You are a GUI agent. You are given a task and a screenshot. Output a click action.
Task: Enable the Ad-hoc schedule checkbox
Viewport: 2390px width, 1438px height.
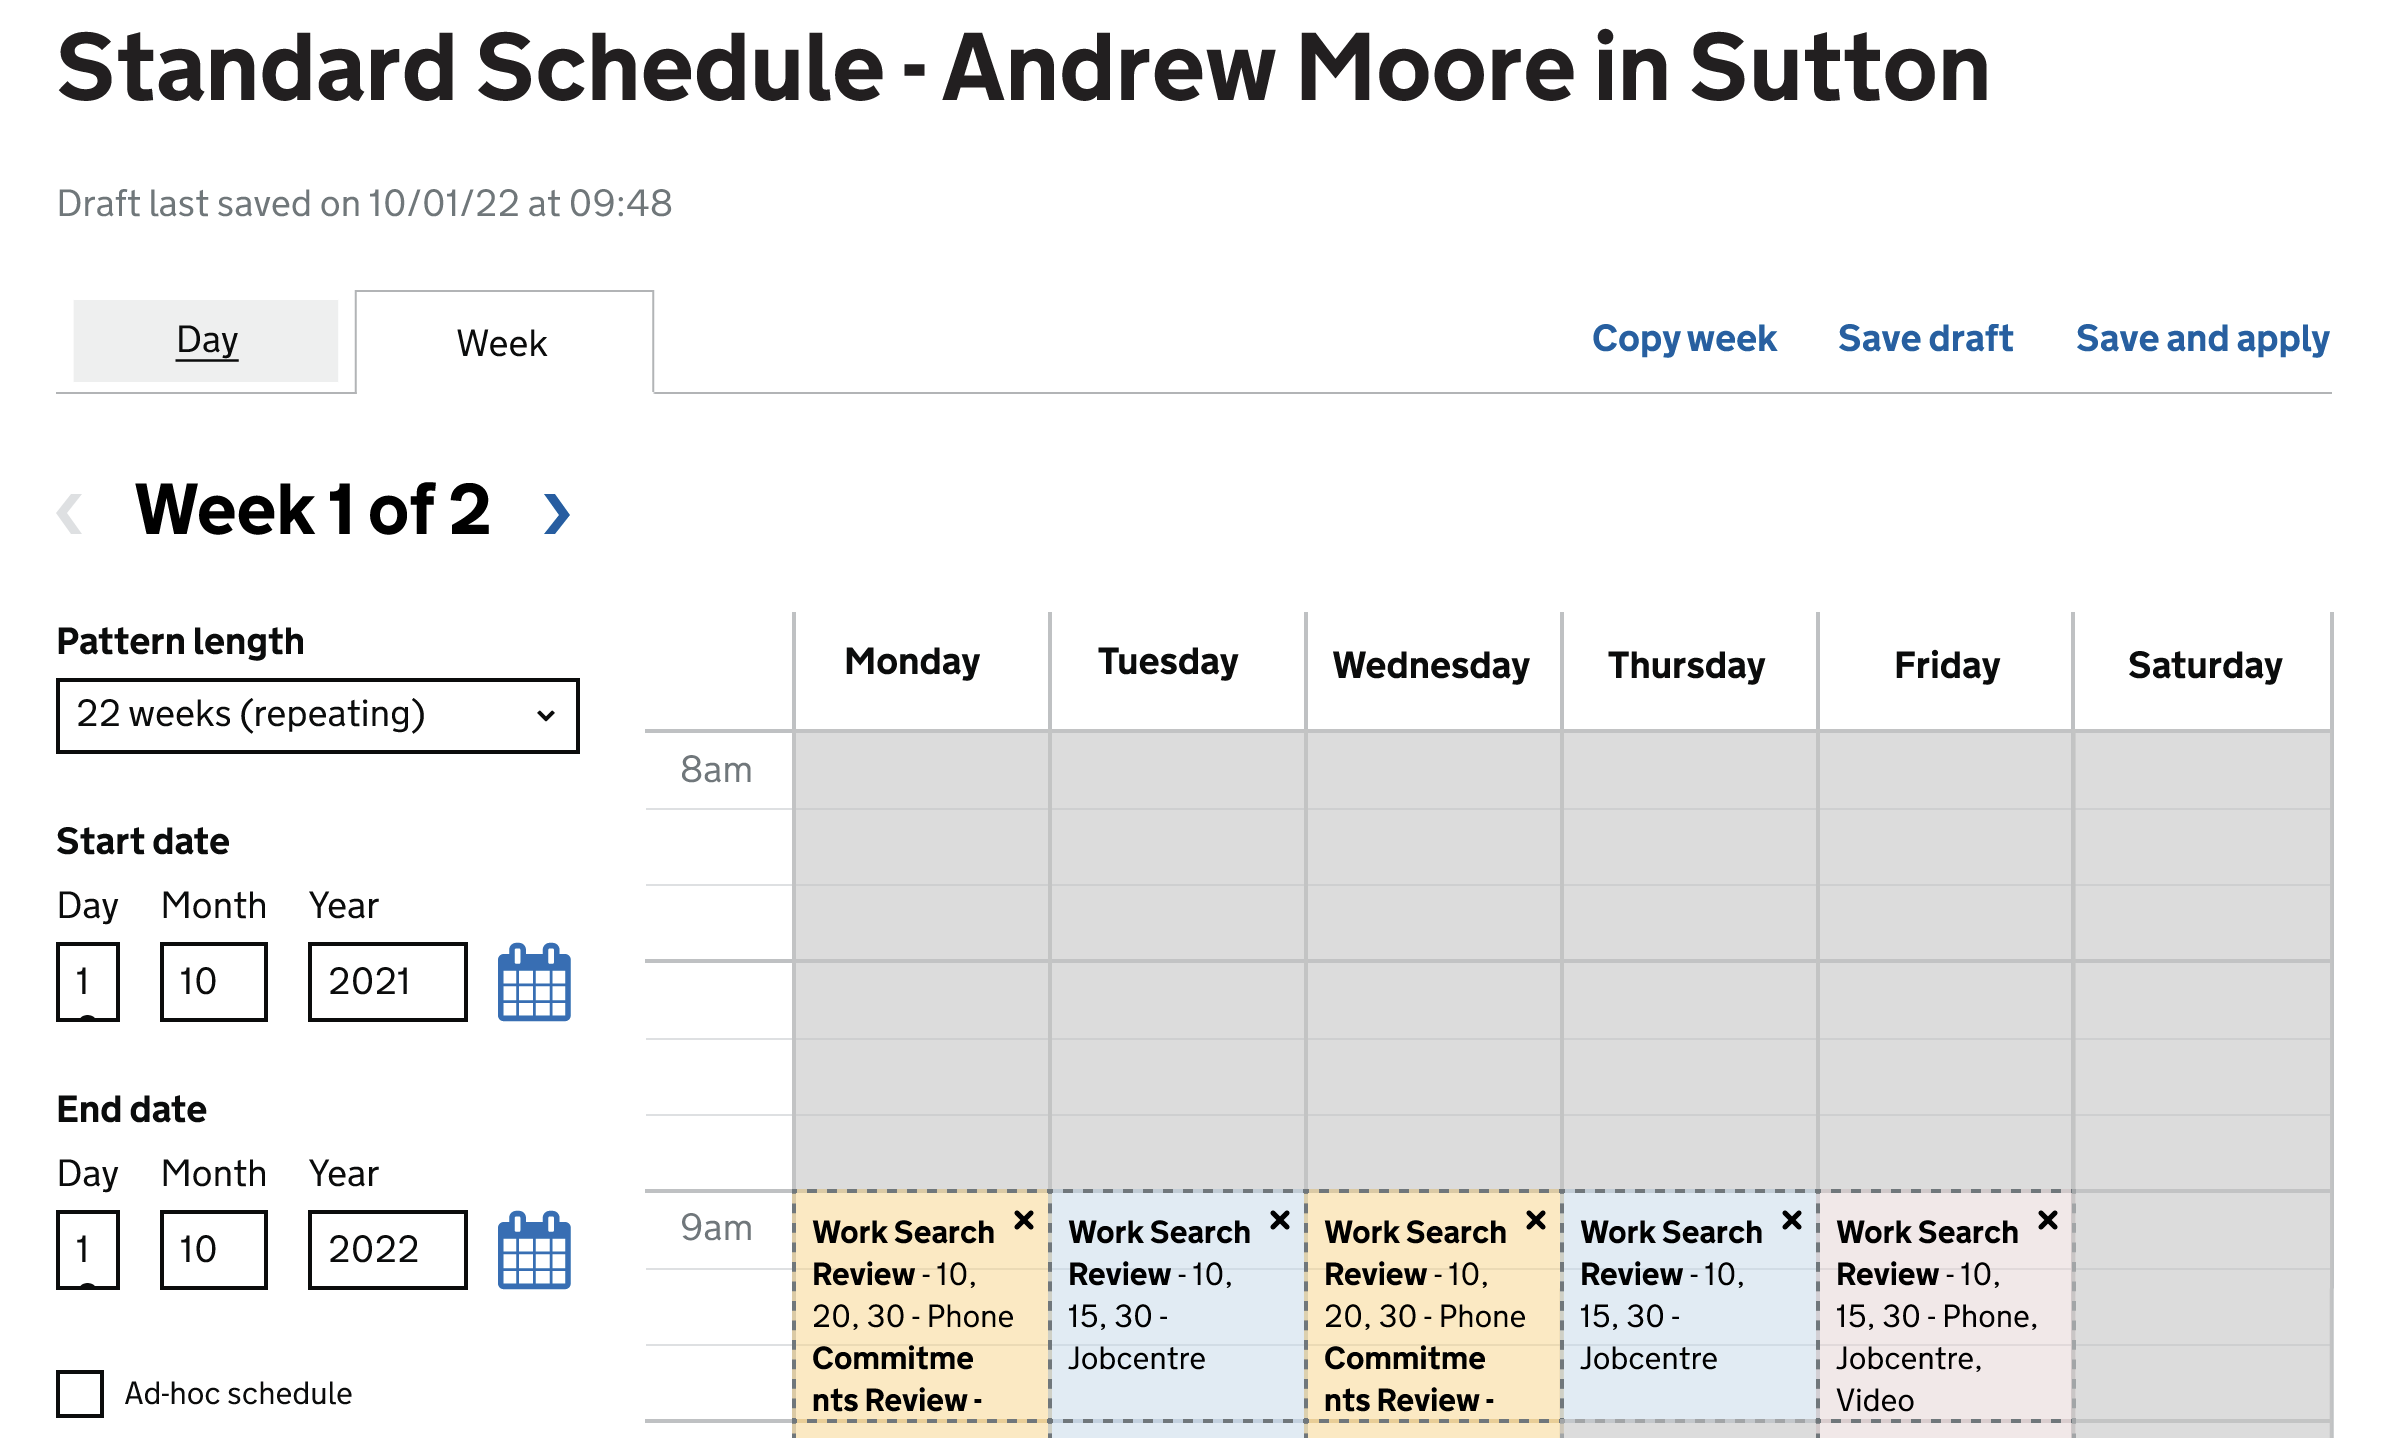(x=81, y=1393)
